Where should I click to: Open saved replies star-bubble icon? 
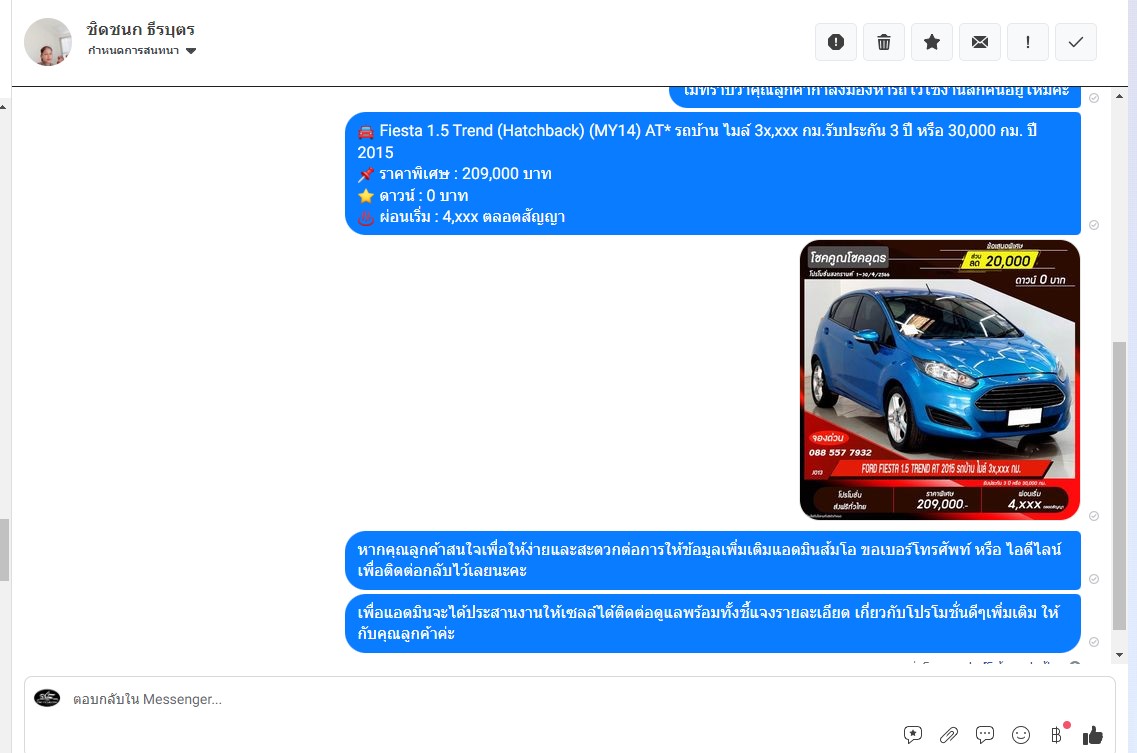[x=913, y=735]
